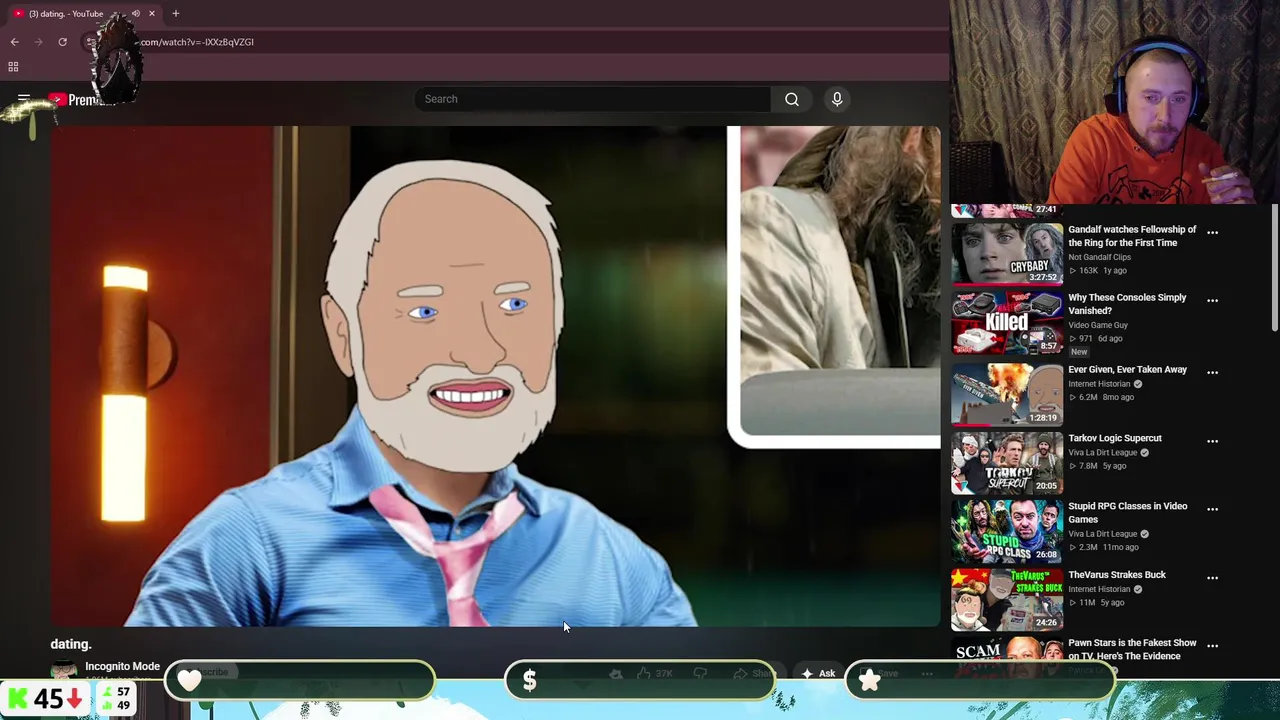Click 'Why These Consoles Simply Vanished?' title
Viewport: 1280px width, 720px height.
pyautogui.click(x=1127, y=304)
